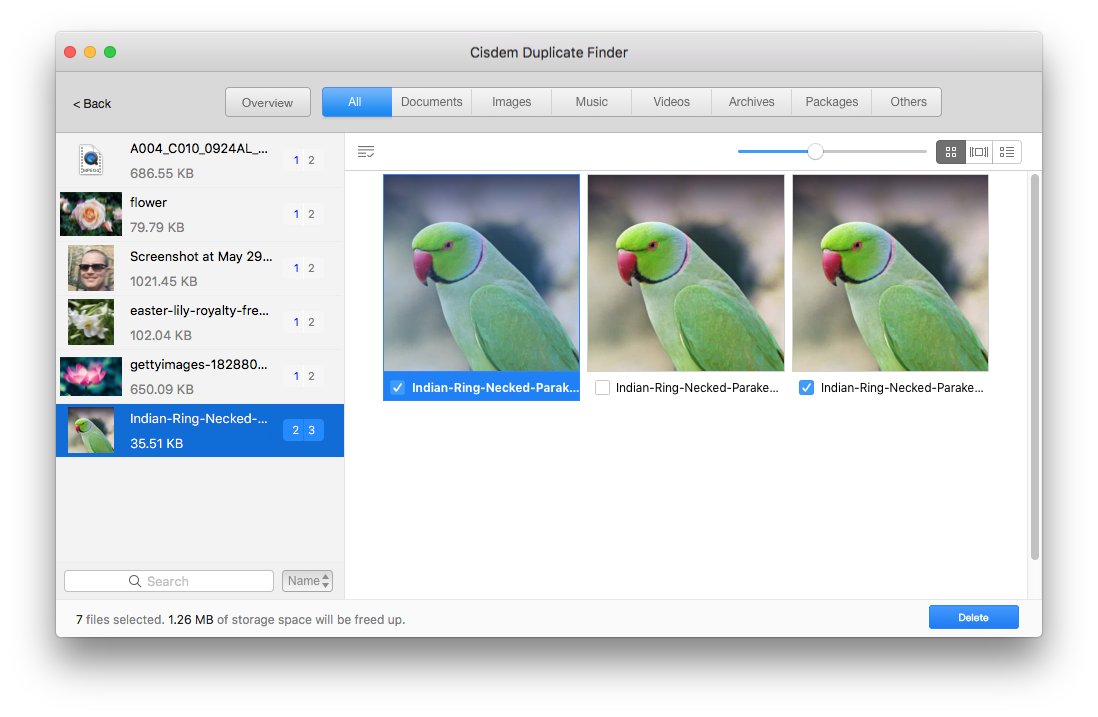Click the pink lotus gettyimages thumbnail

point(91,376)
